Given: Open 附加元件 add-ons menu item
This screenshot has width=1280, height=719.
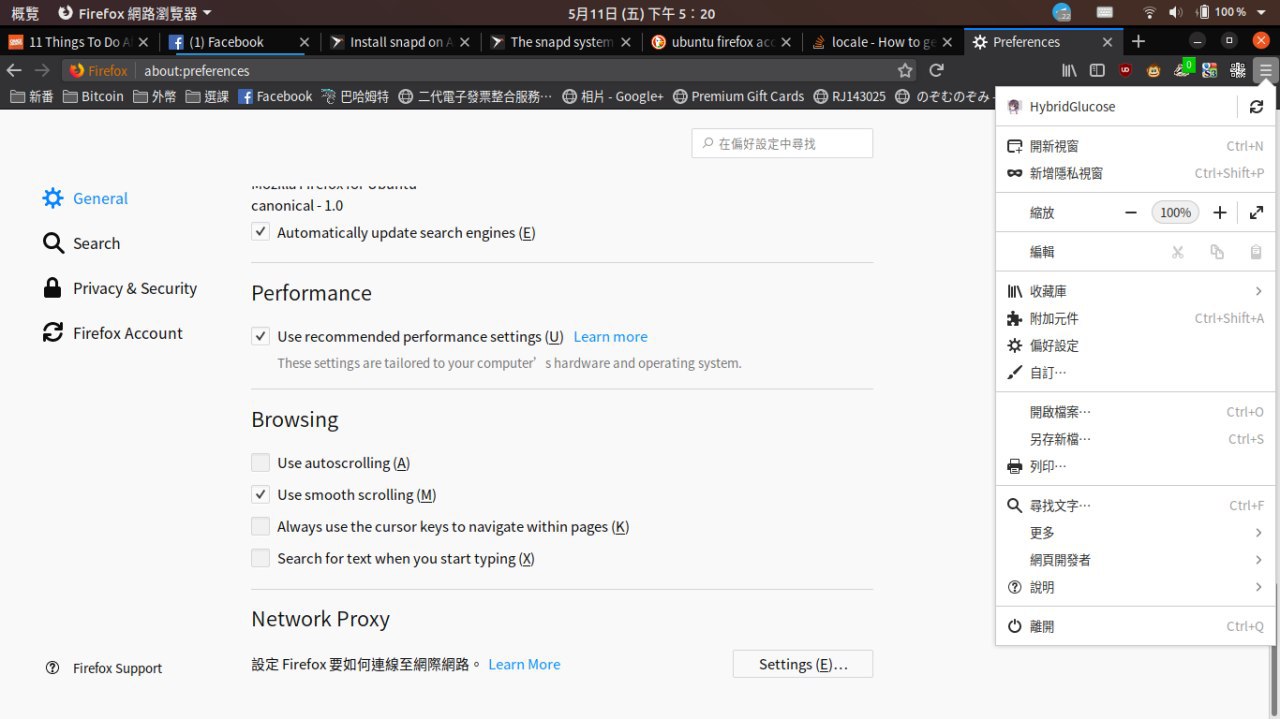Looking at the screenshot, I should tap(1135, 318).
